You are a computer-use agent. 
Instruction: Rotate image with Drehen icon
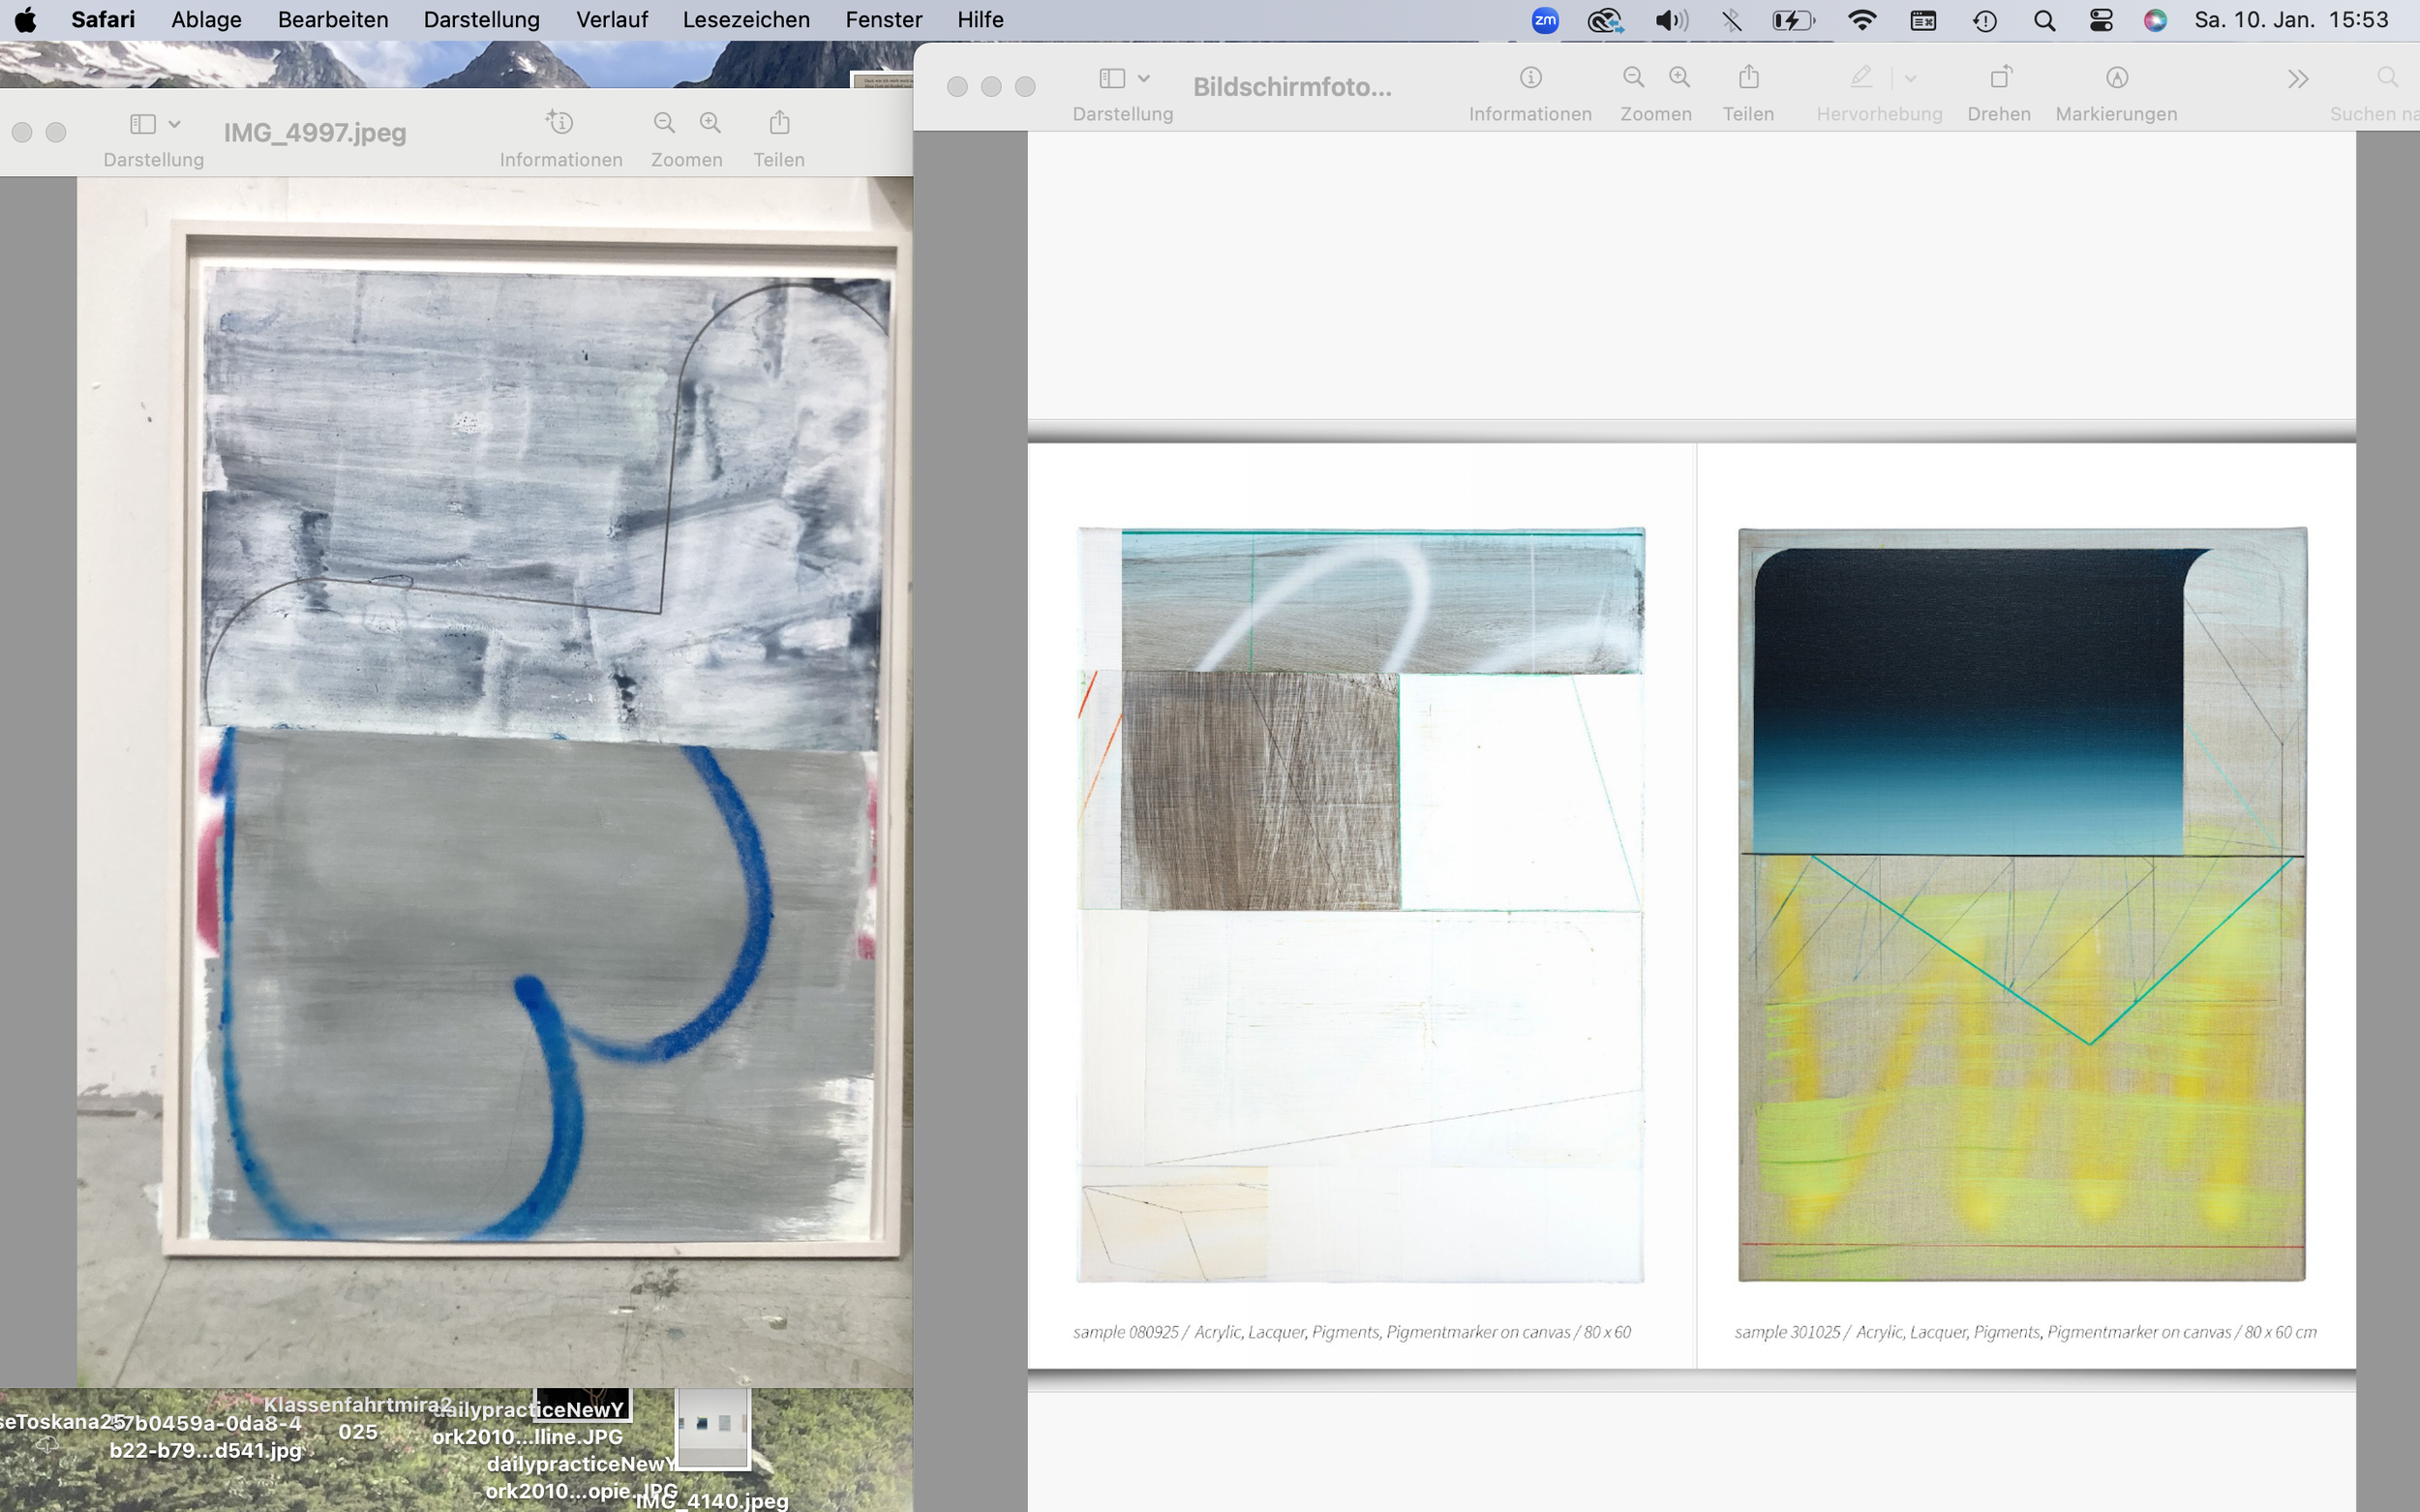coord(1999,78)
